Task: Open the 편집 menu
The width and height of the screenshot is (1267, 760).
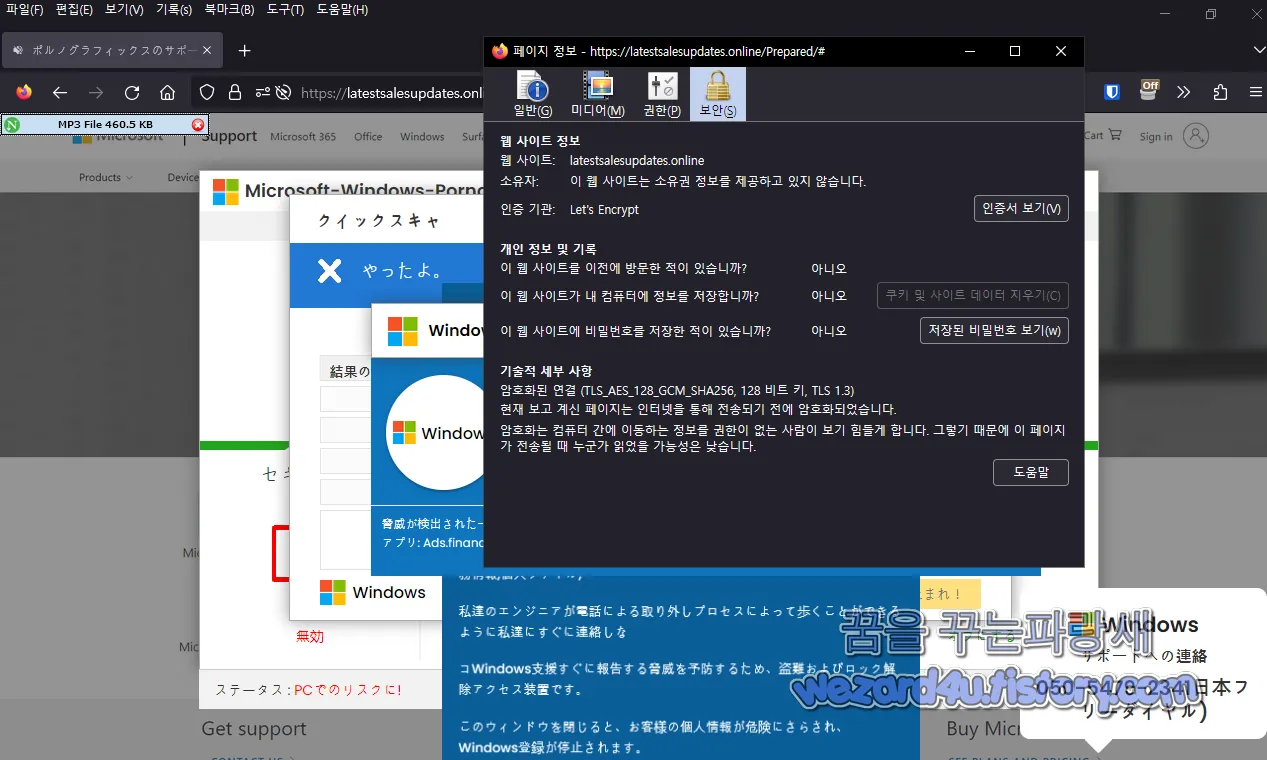Action: point(75,10)
